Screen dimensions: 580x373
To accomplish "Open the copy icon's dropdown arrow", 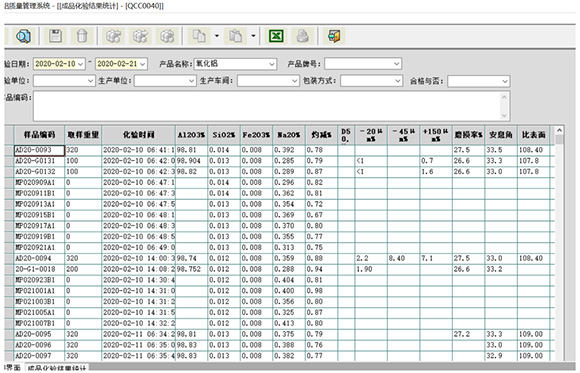I will (x=217, y=36).
